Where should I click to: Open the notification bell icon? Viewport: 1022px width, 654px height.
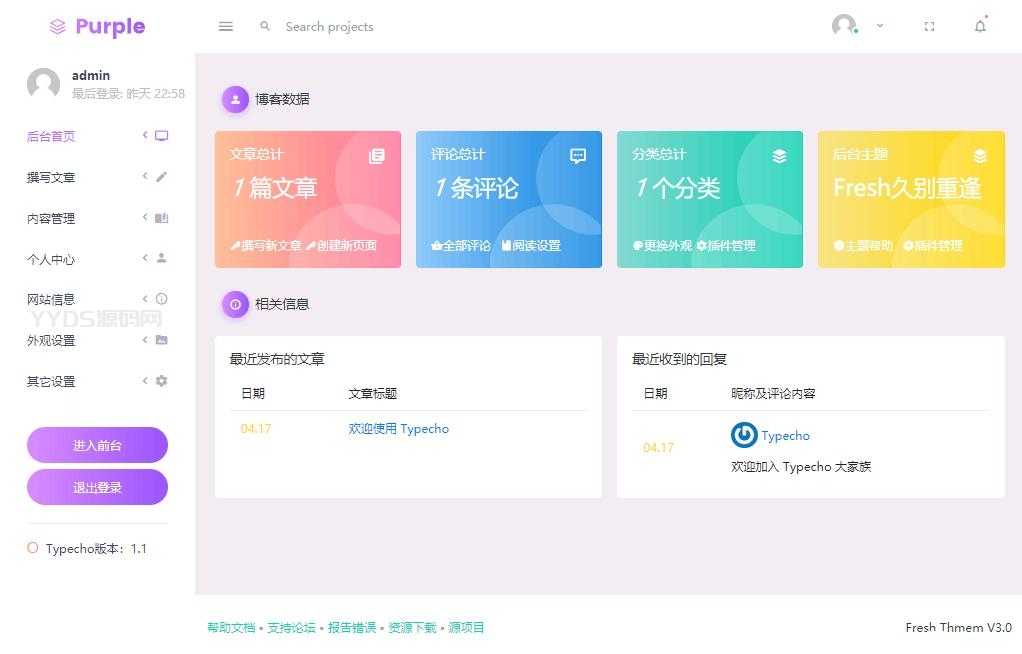click(980, 27)
